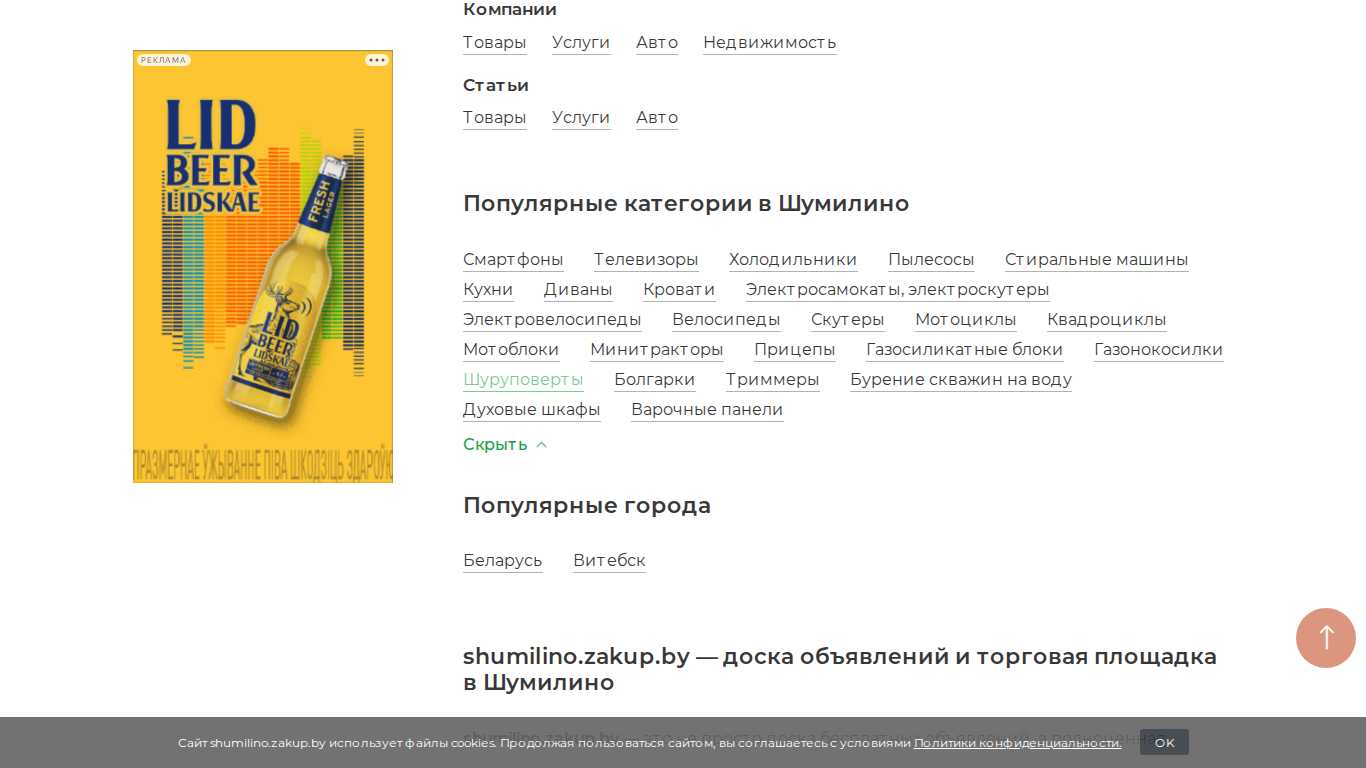
Task: Collapse categories with the Скрыть chevron
Action: [x=505, y=445]
